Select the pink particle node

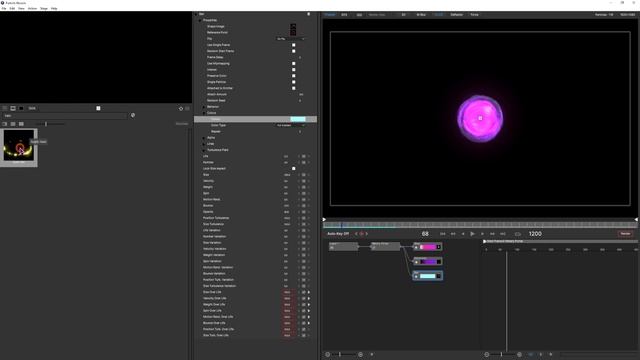427,247
